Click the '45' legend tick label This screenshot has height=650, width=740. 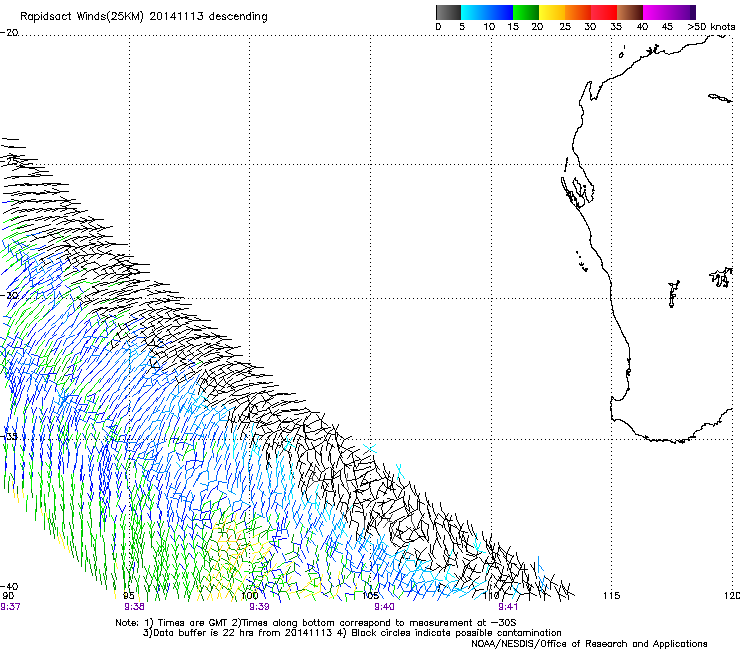tap(667, 27)
